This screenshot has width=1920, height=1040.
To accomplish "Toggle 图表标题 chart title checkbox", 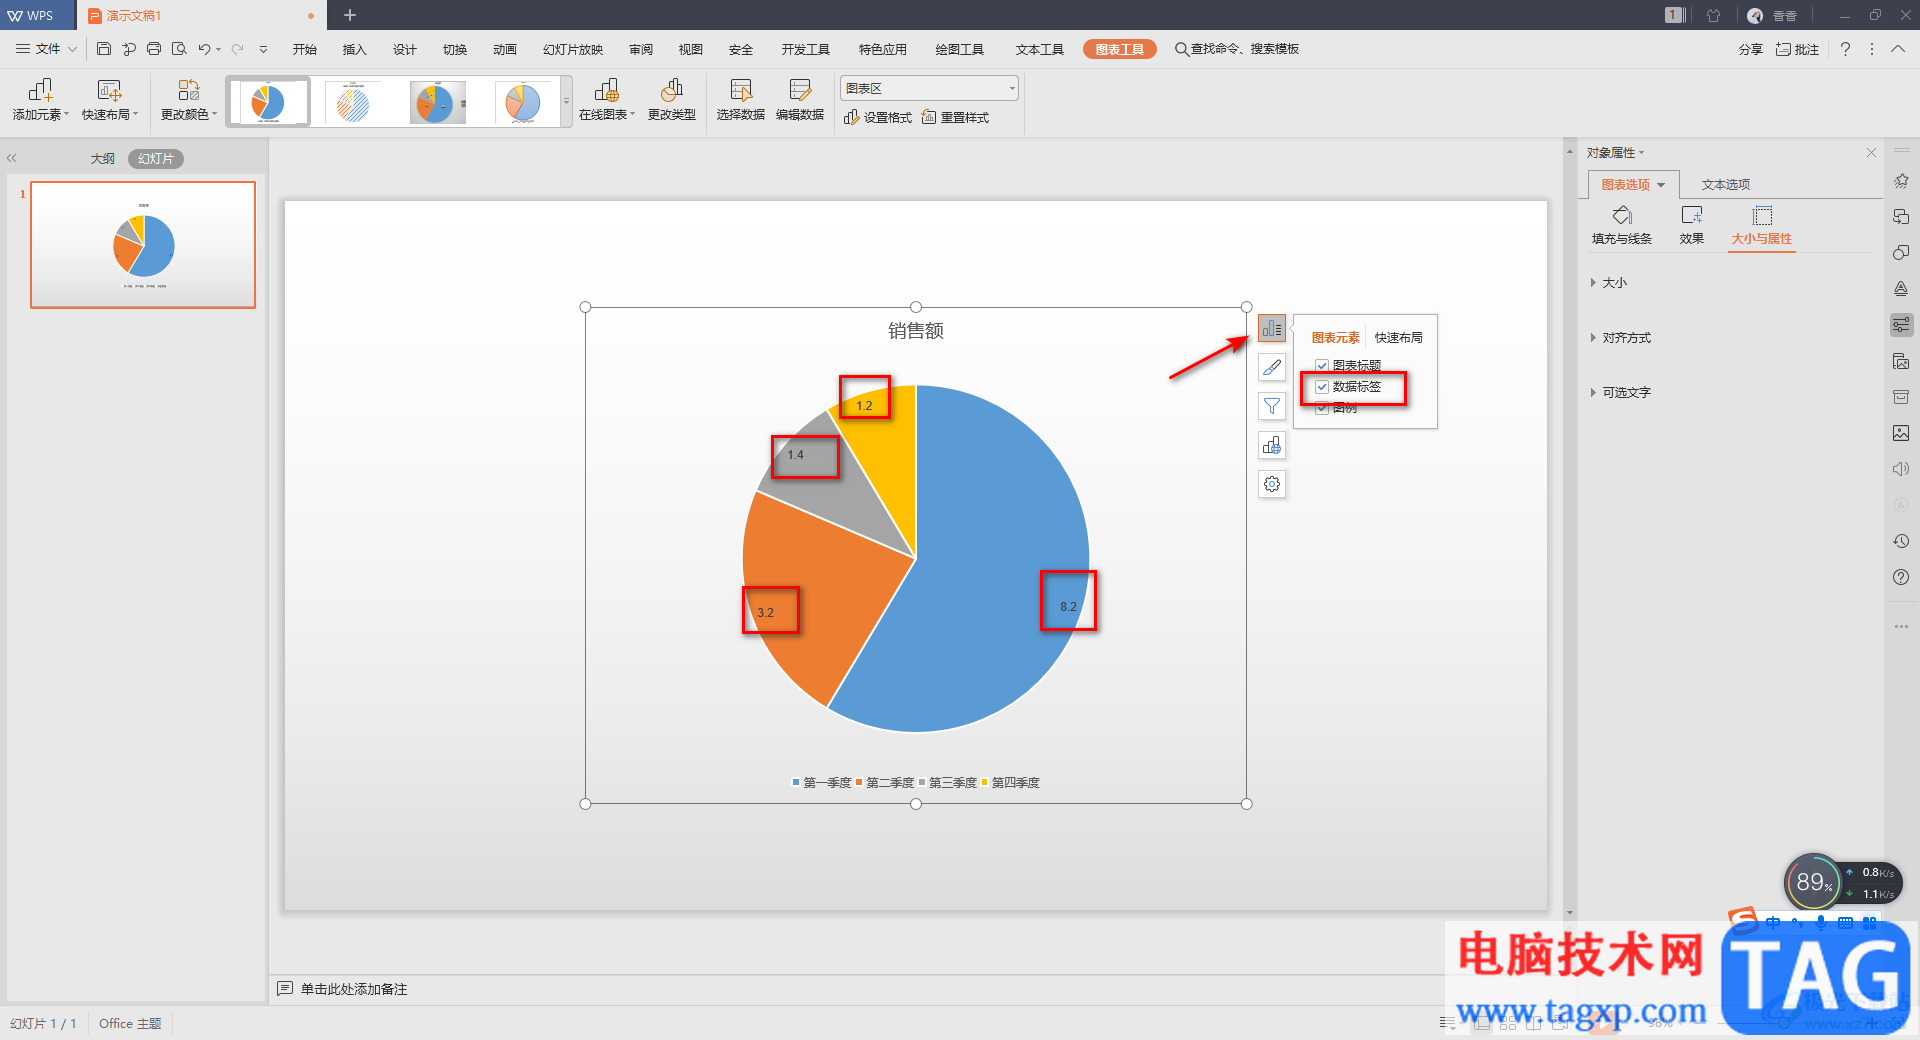I will (1322, 366).
